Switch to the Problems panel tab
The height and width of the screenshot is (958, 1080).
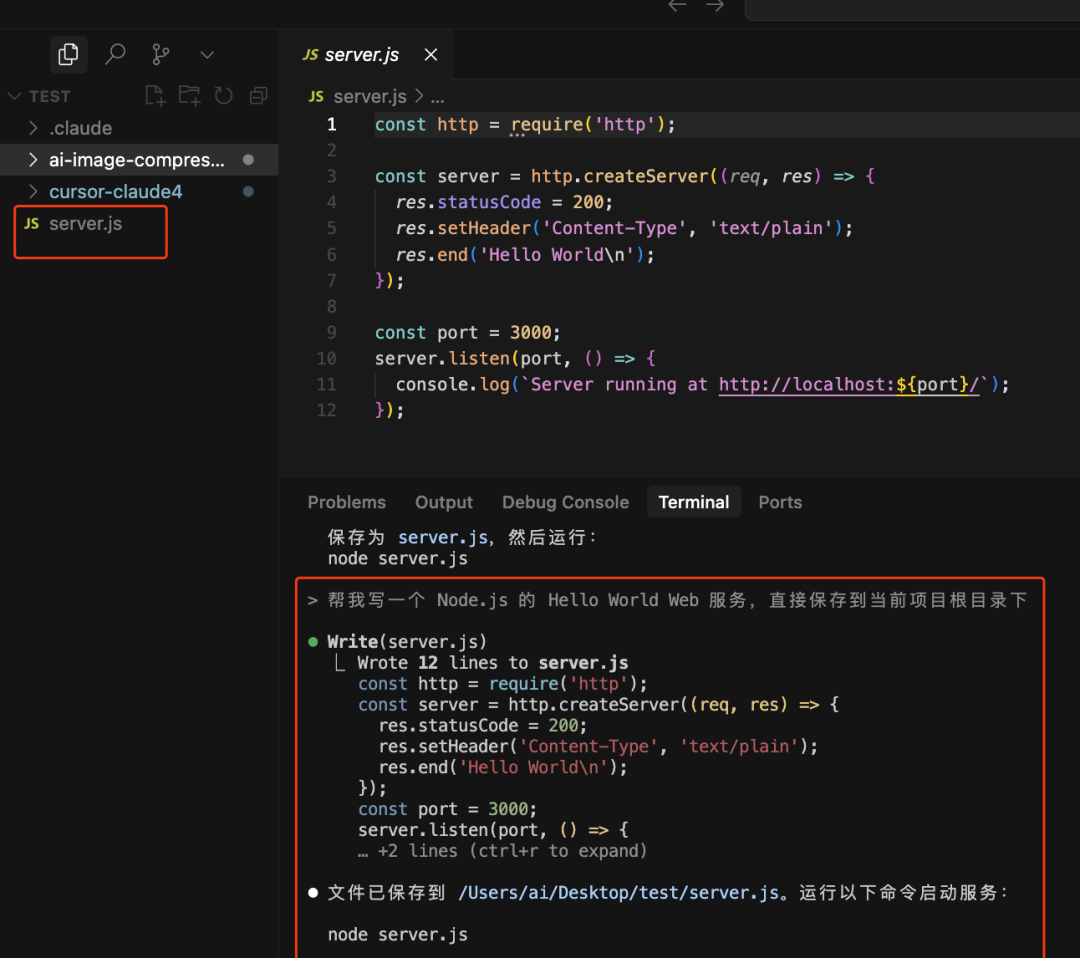(346, 502)
